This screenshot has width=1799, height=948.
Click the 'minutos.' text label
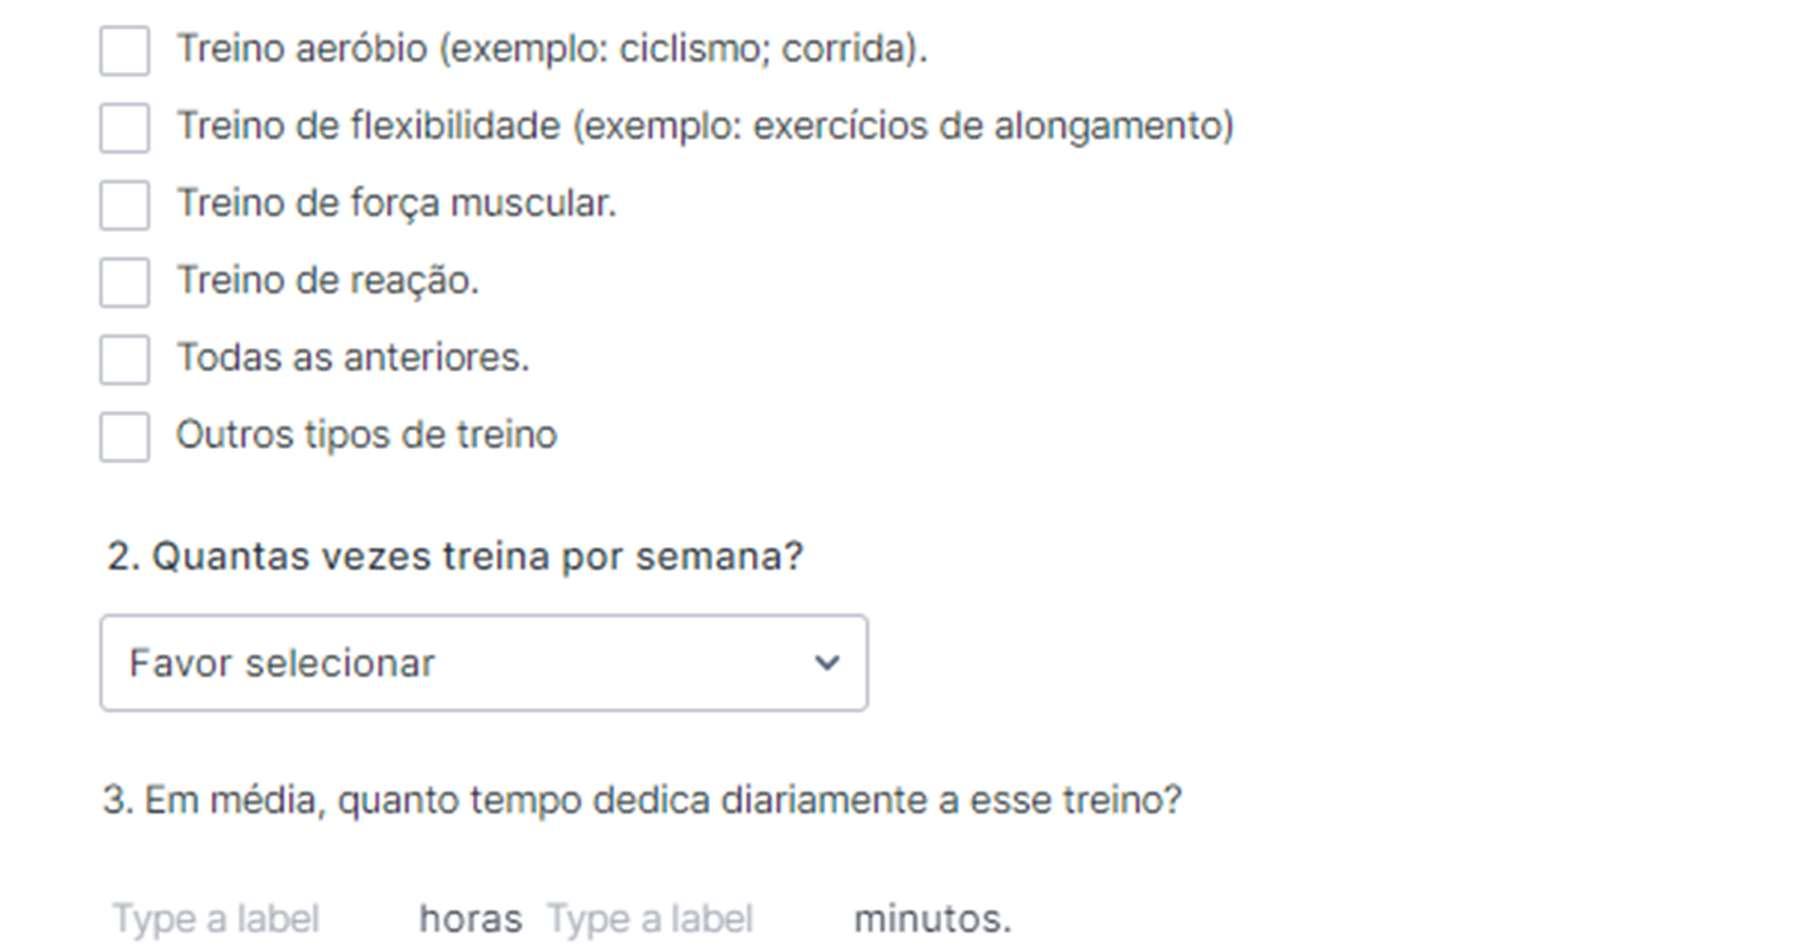tap(932, 918)
